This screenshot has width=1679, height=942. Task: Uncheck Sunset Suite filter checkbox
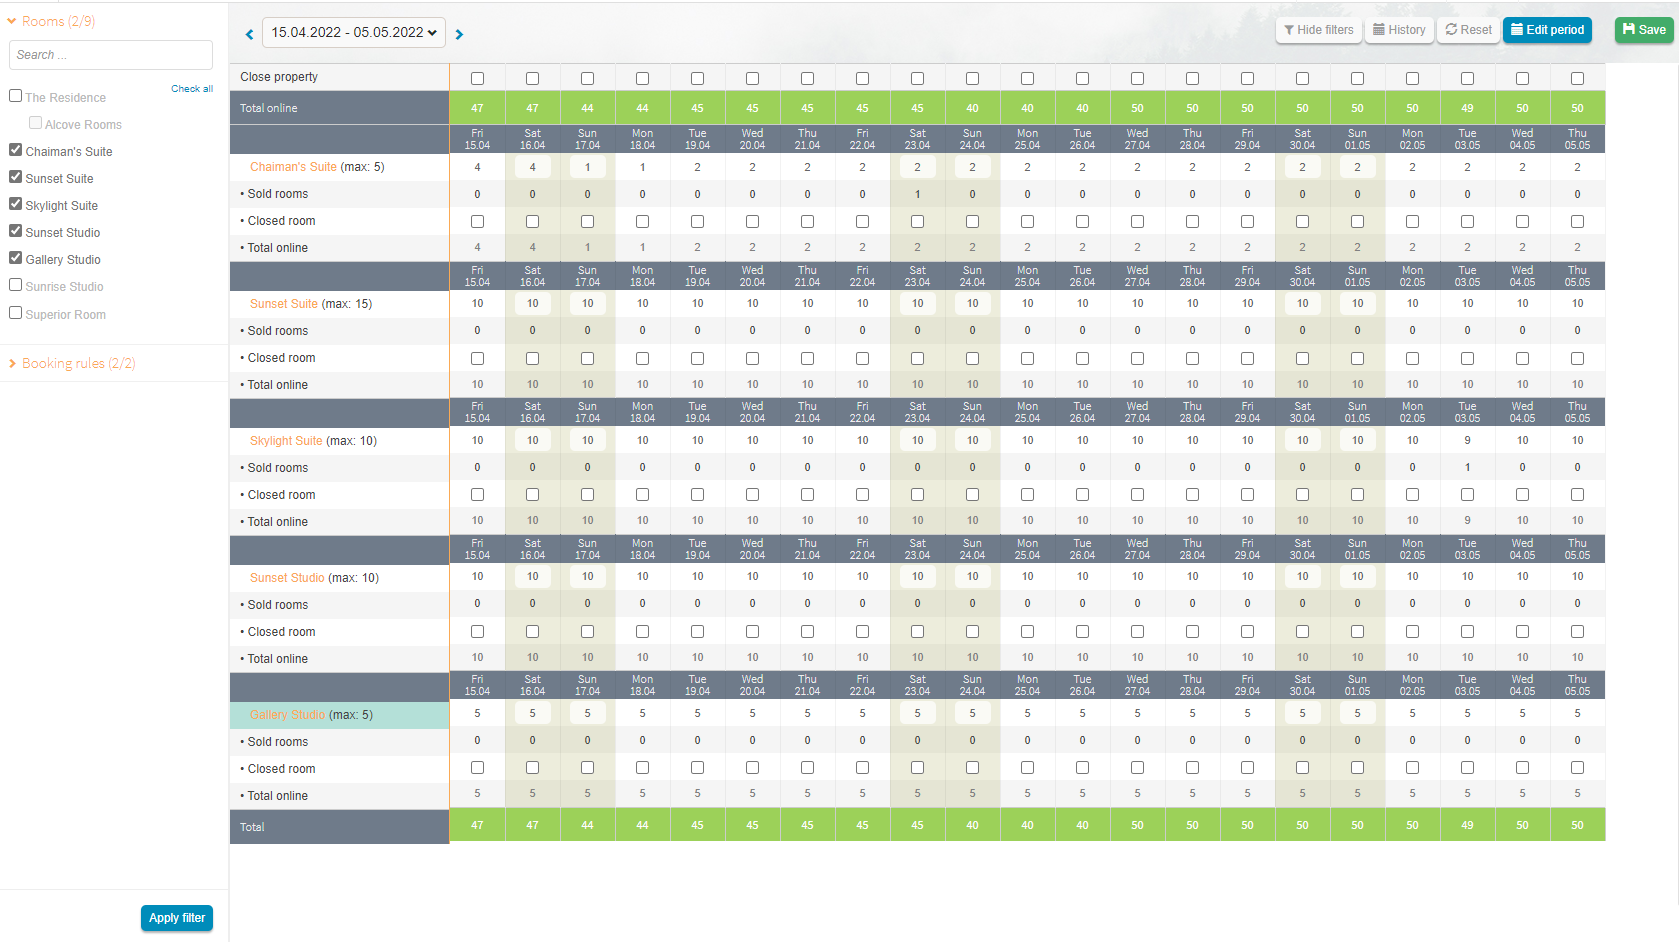[15, 177]
